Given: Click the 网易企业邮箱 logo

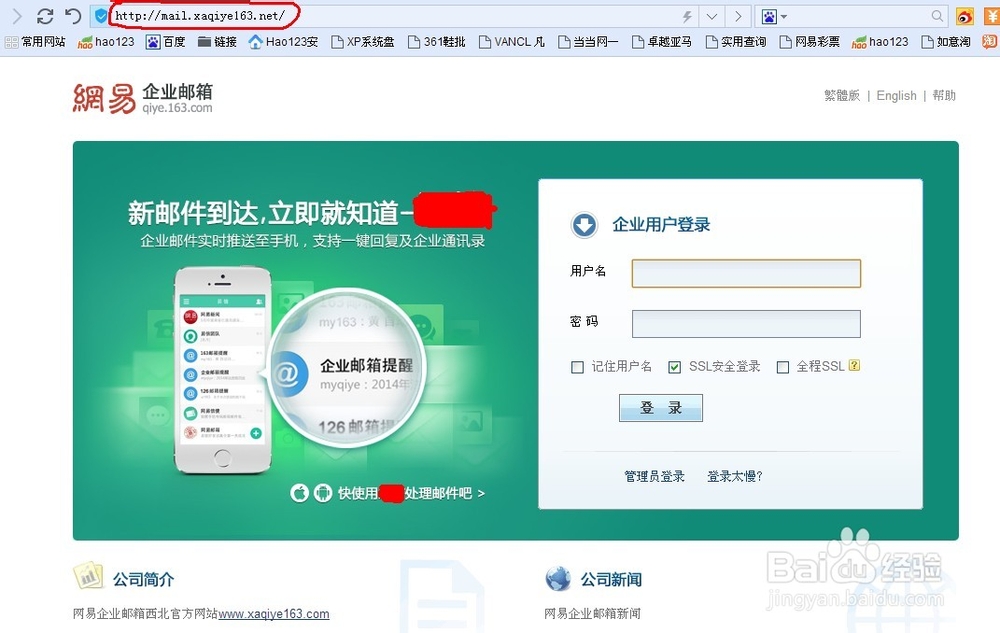Looking at the screenshot, I should coord(140,98).
